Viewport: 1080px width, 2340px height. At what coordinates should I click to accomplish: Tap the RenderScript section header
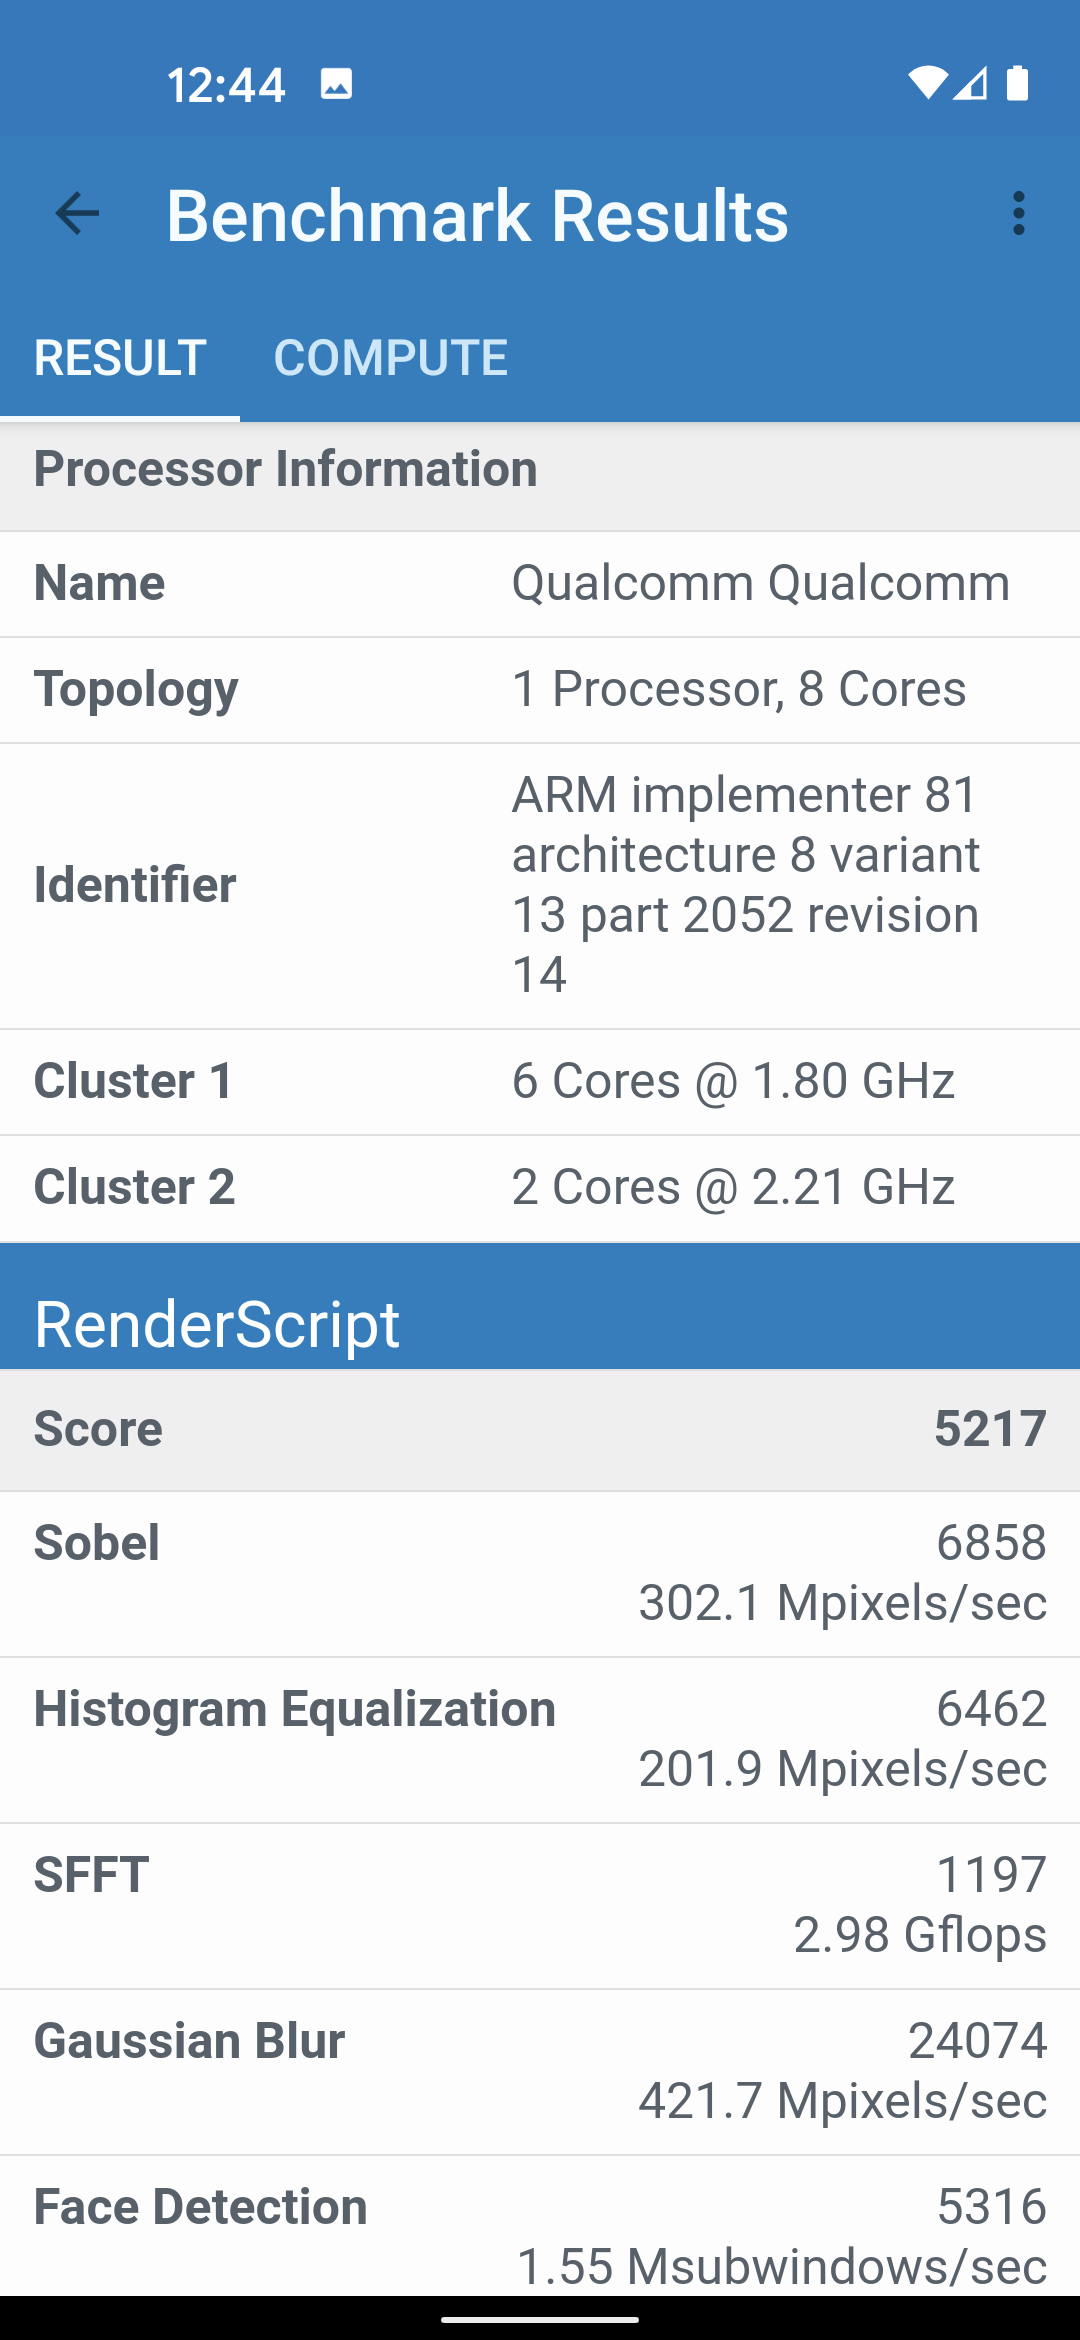(x=540, y=1322)
